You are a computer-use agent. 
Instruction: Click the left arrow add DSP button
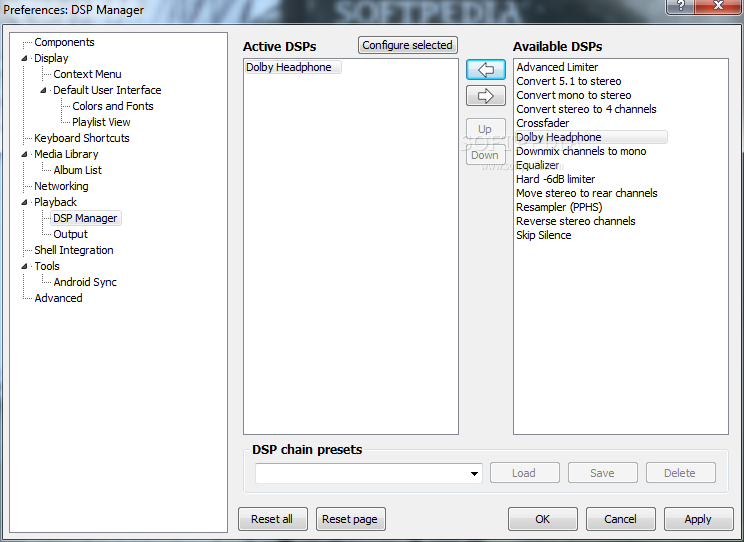click(485, 70)
